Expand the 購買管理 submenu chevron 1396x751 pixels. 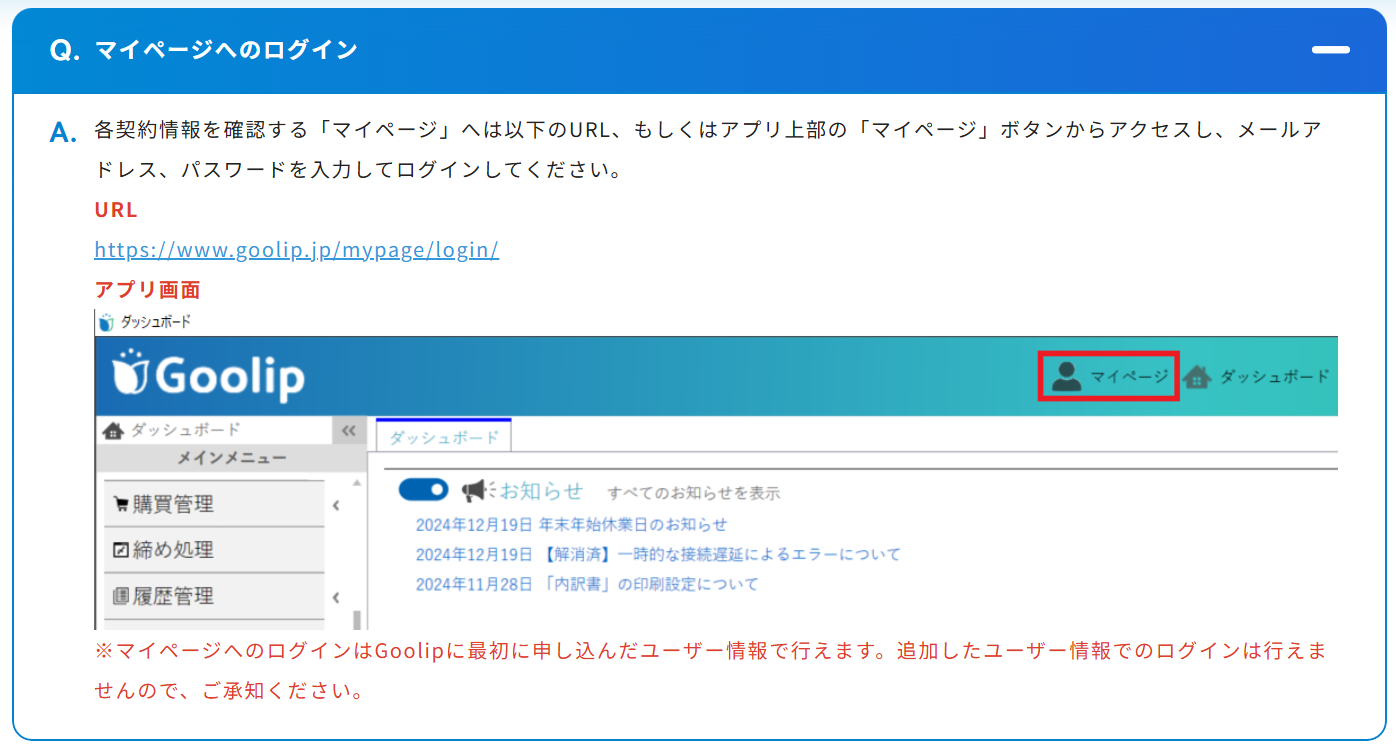pyautogui.click(x=336, y=506)
